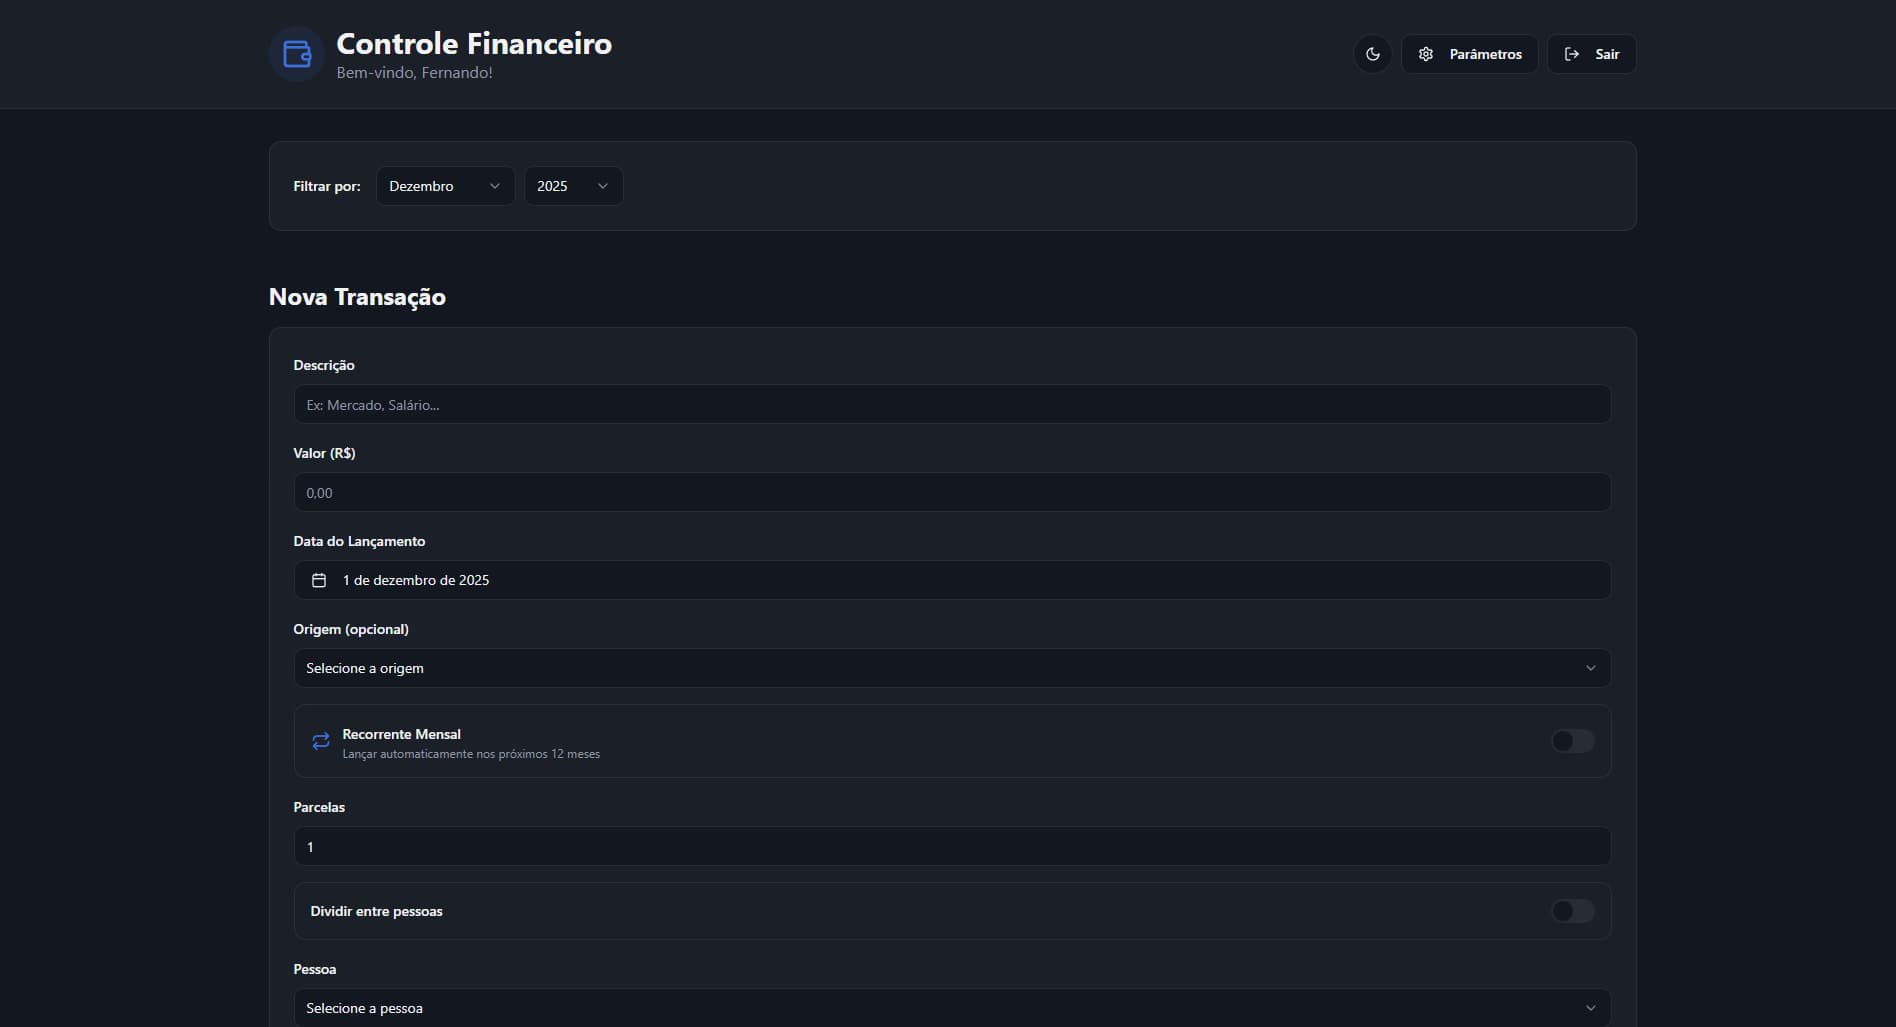Toggle Dividir entre pessoas switch
The width and height of the screenshot is (1896, 1027).
pos(1572,911)
